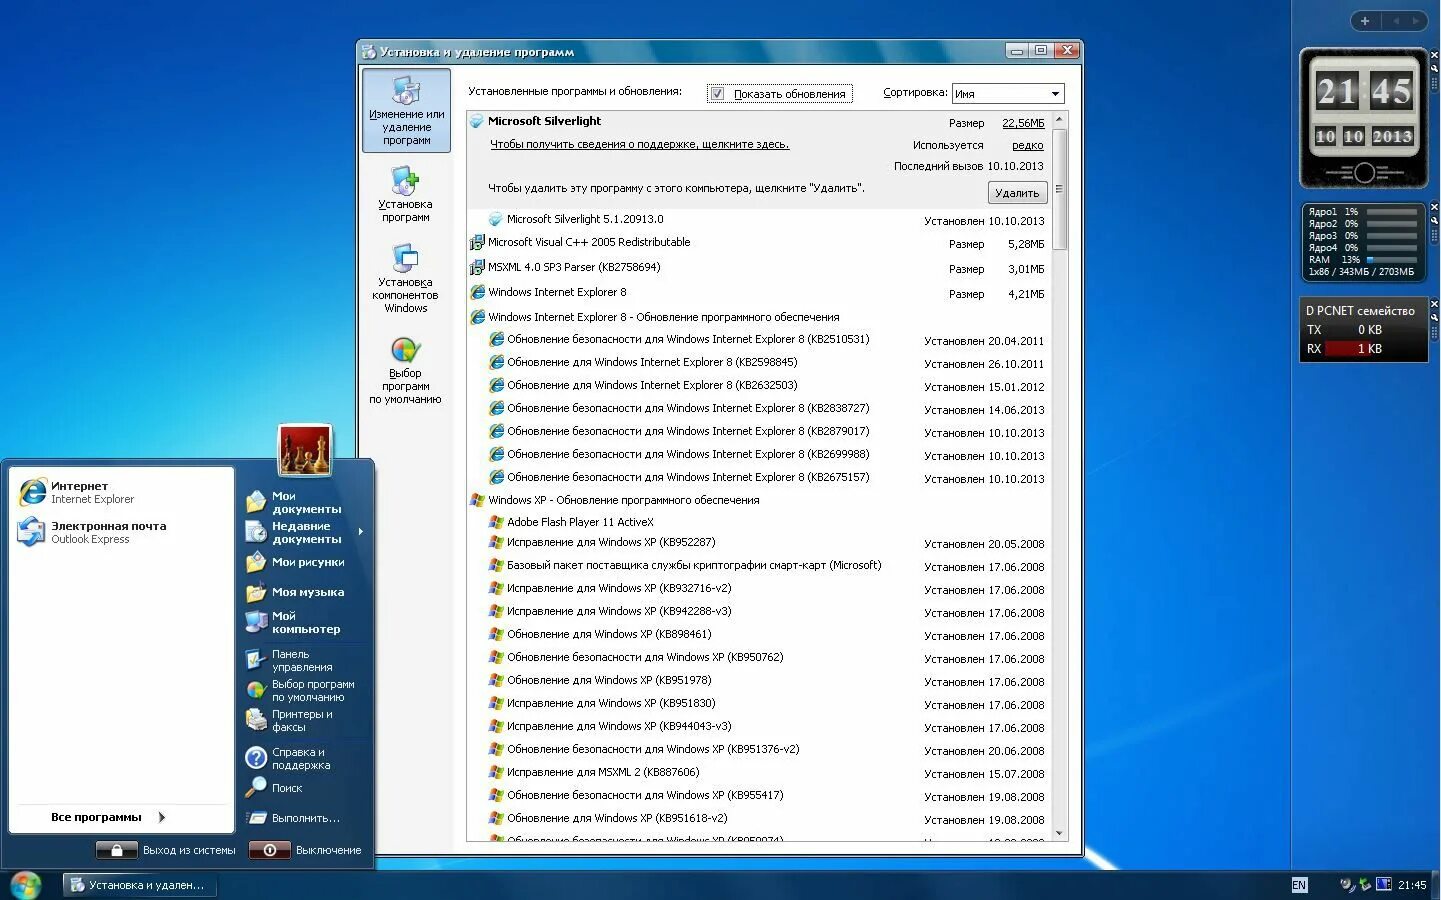The width and height of the screenshot is (1441, 900).
Task: Open Мой компьютер from Start menu
Action: (x=305, y=622)
